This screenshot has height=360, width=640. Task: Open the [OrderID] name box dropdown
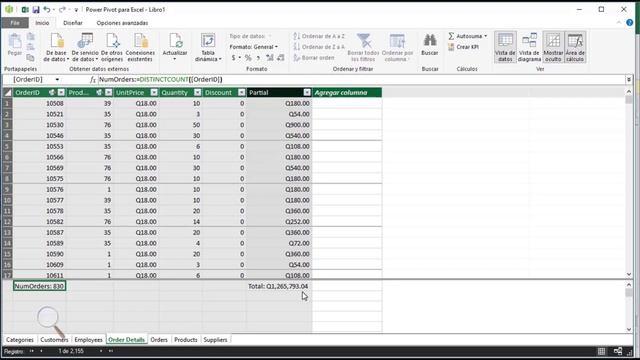[x=57, y=80]
